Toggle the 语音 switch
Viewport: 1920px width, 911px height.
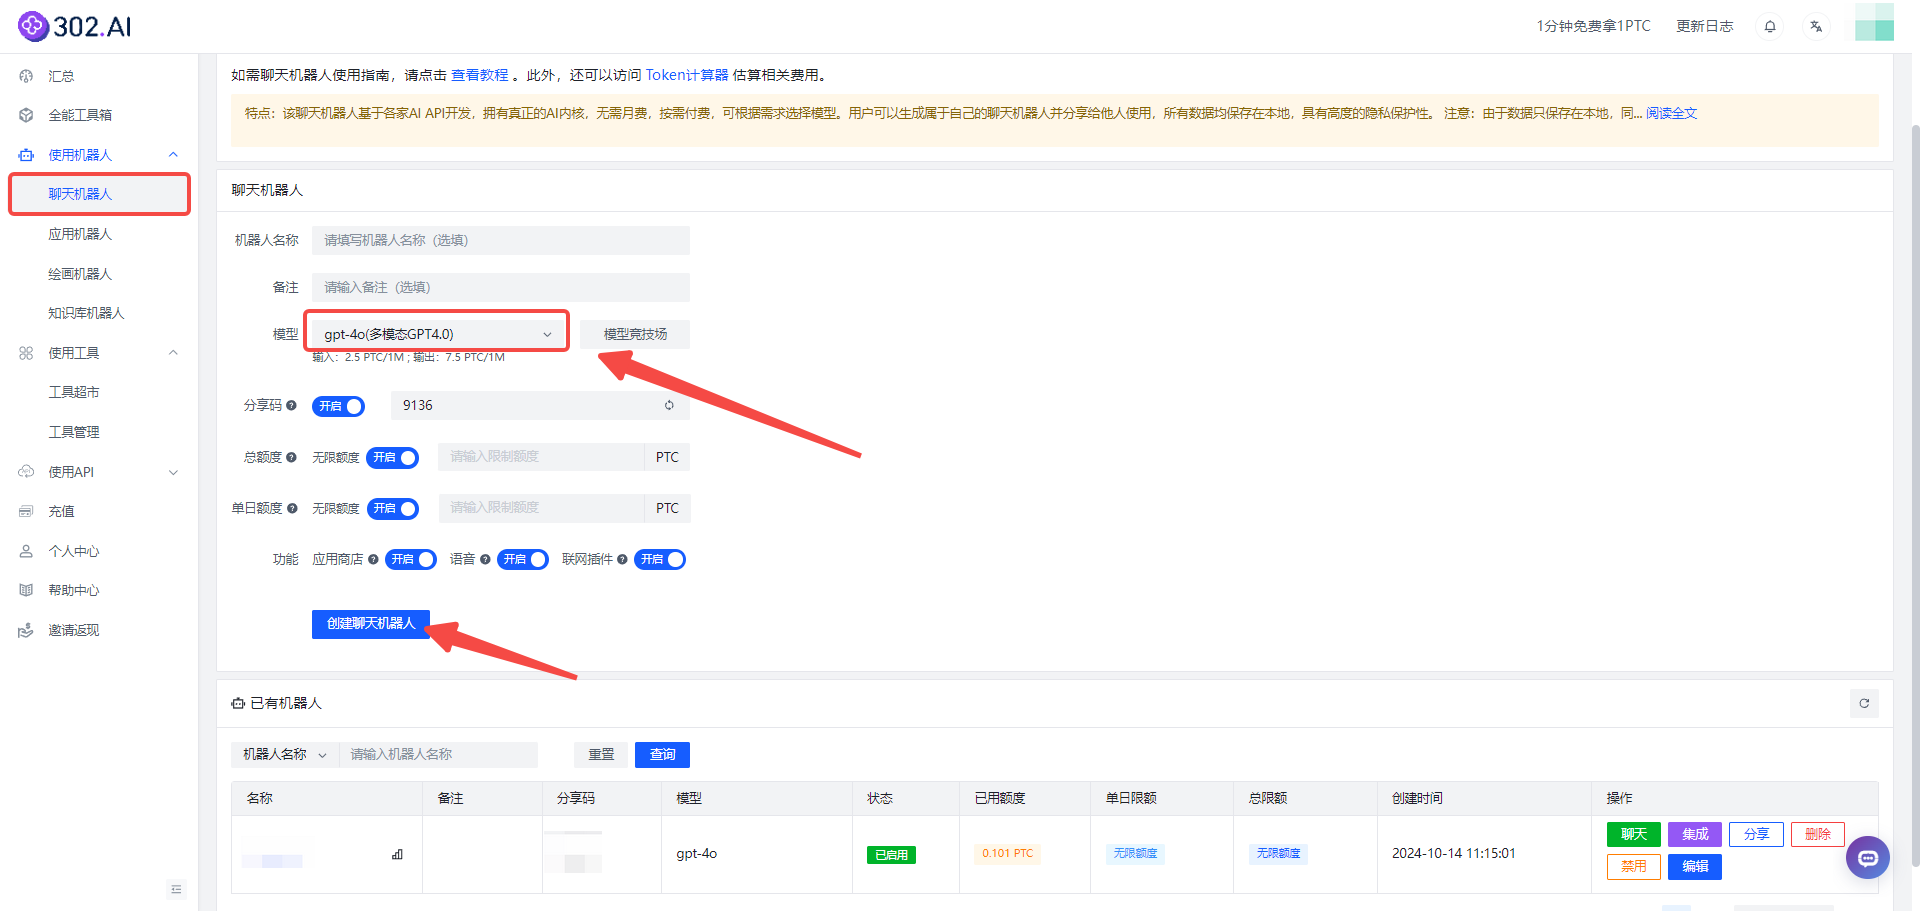pos(522,559)
